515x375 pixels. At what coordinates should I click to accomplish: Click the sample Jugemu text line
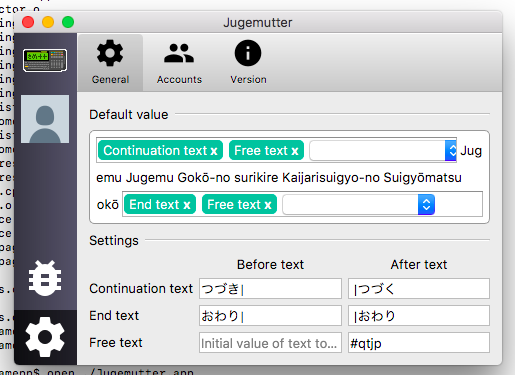279,178
